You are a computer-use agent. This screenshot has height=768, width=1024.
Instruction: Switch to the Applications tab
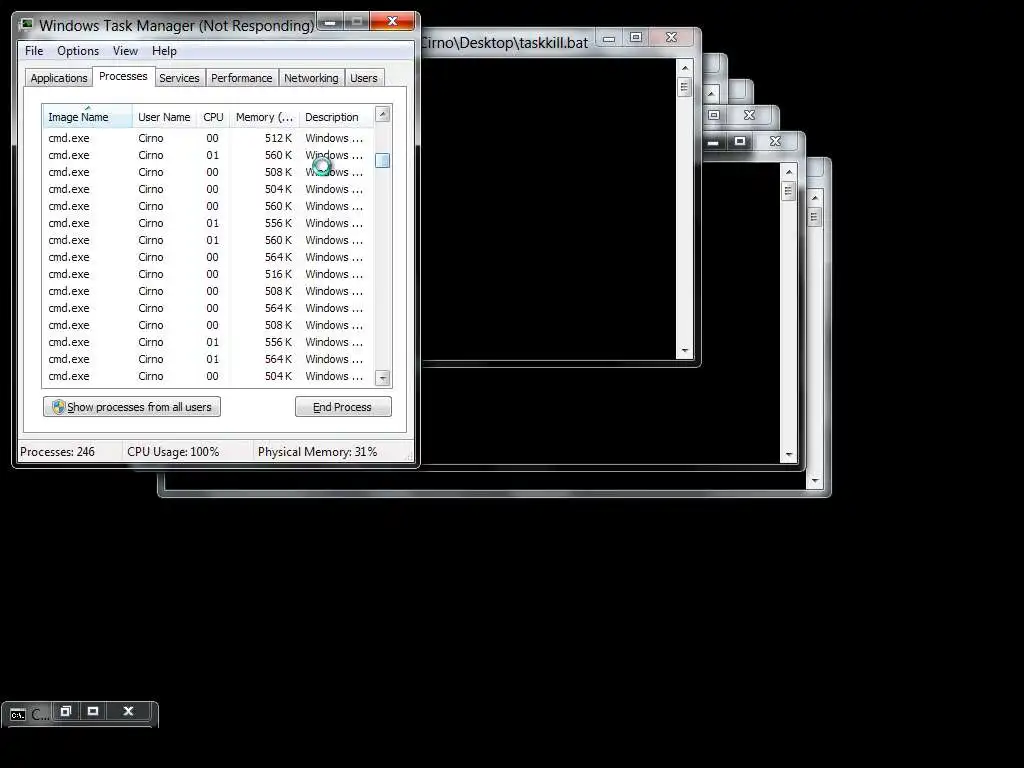coord(59,78)
